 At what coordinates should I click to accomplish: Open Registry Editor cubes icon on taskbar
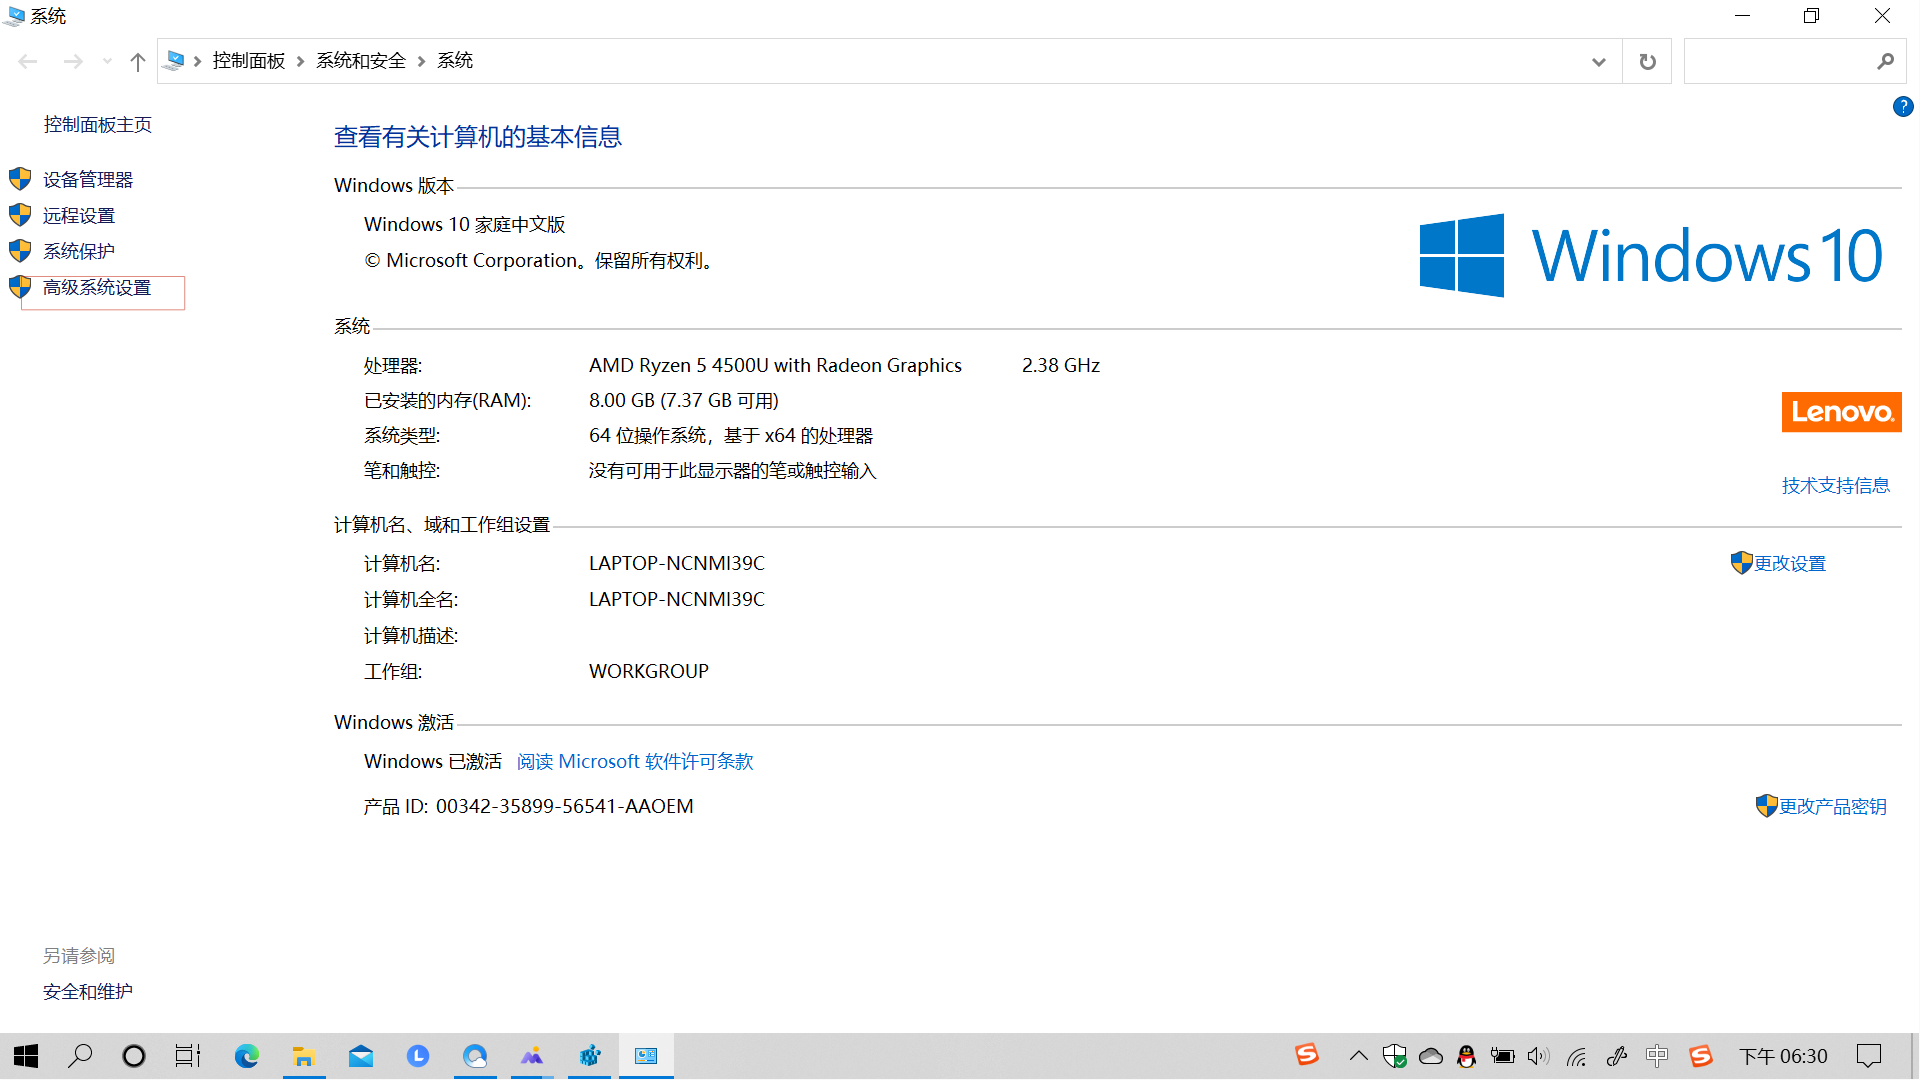point(590,1056)
